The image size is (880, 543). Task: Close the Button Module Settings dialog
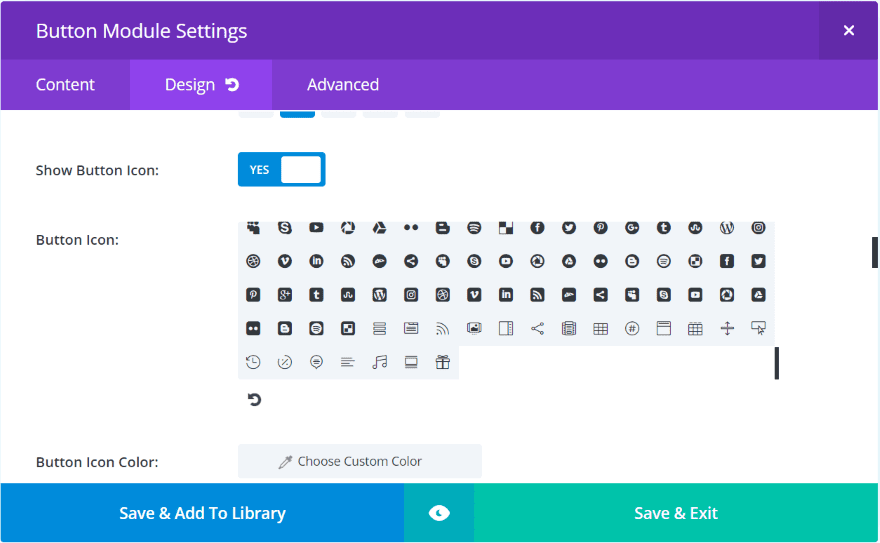click(x=849, y=30)
